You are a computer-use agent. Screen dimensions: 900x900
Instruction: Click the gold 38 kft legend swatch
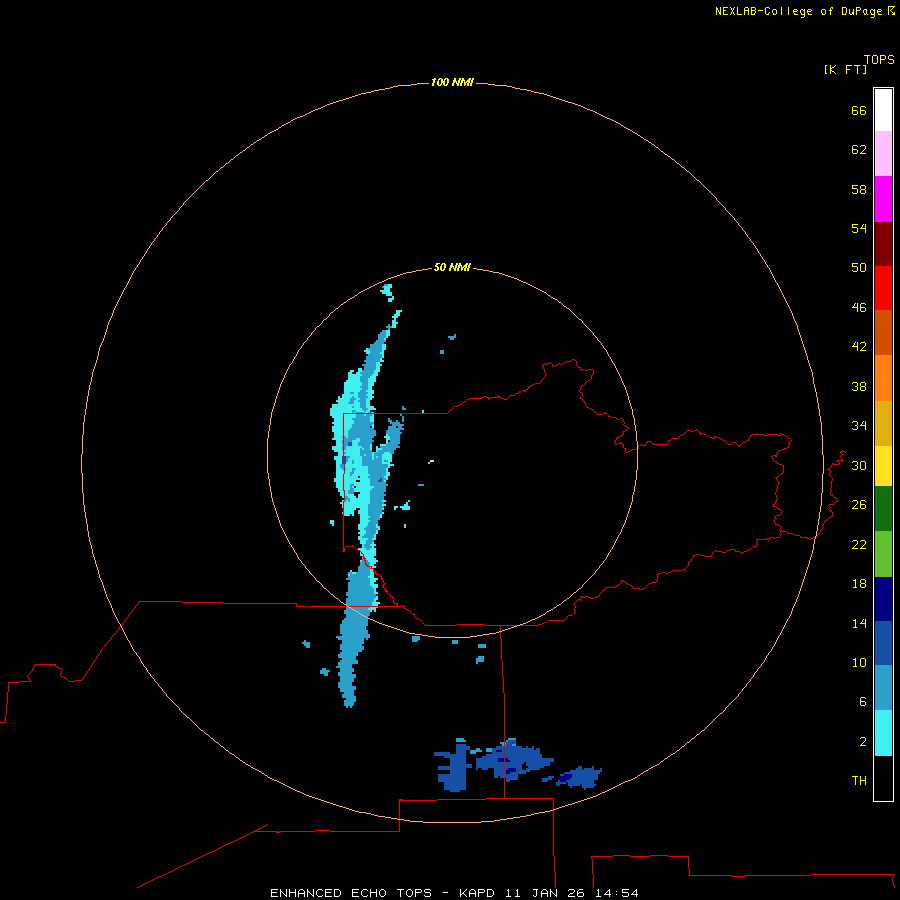tap(883, 423)
